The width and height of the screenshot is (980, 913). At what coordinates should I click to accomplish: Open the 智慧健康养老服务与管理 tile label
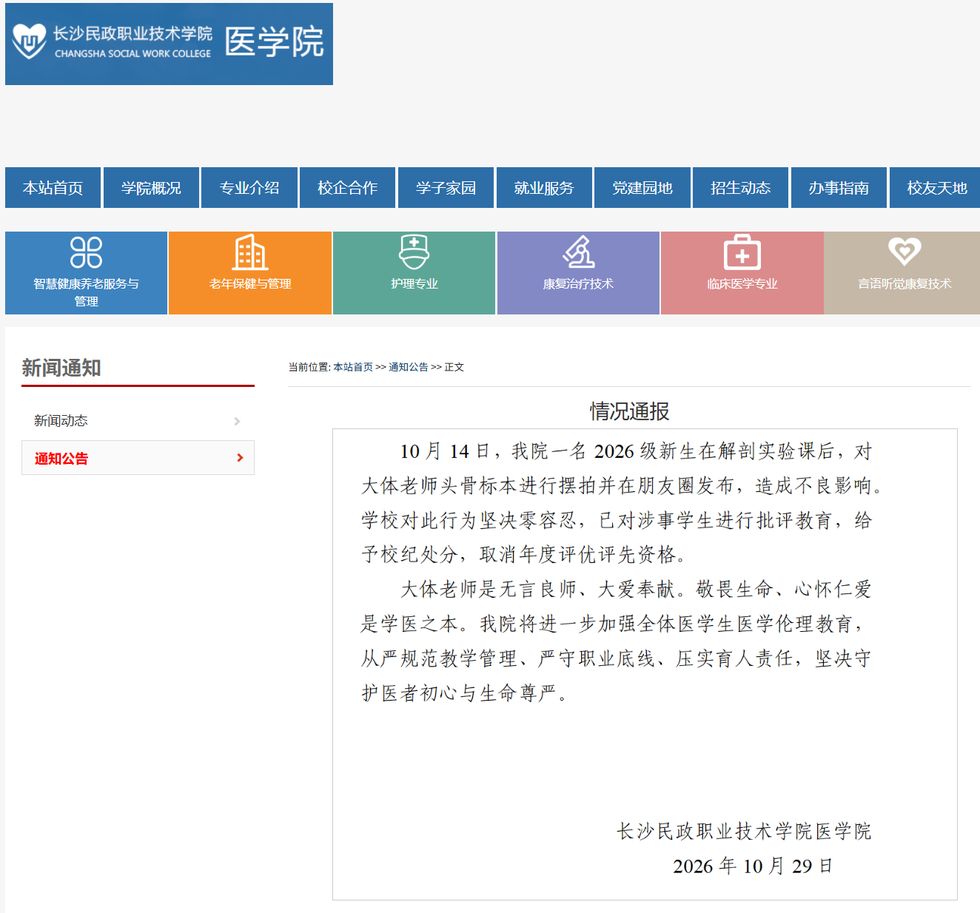86,292
